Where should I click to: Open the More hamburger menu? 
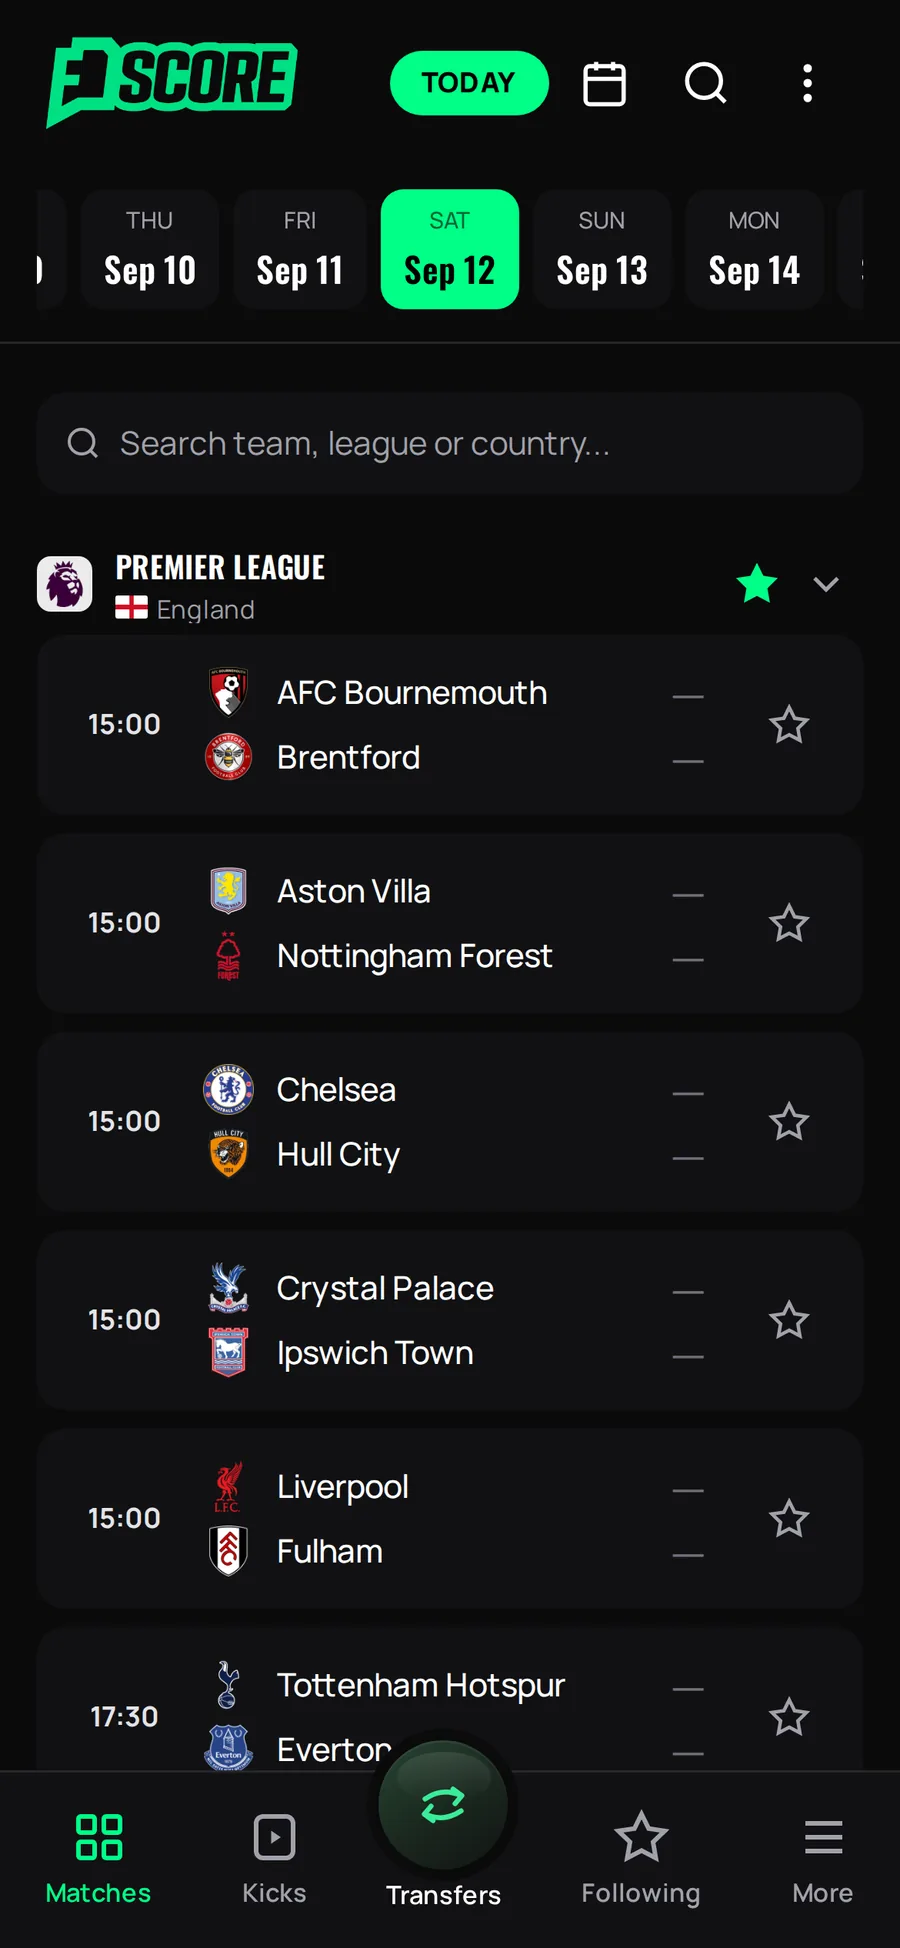tap(823, 1859)
